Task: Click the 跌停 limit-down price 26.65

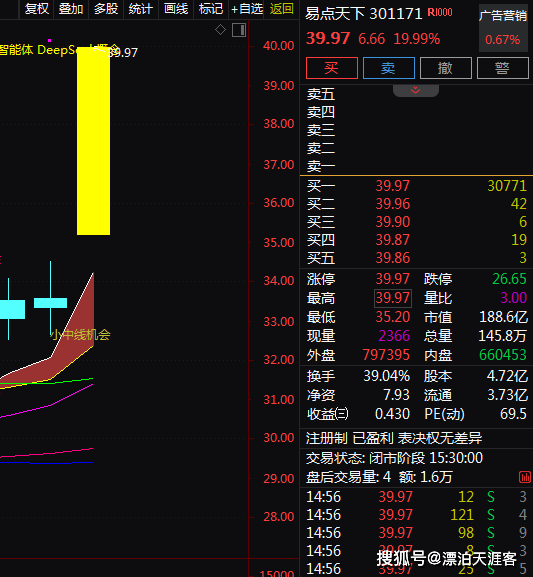Action: (x=509, y=279)
